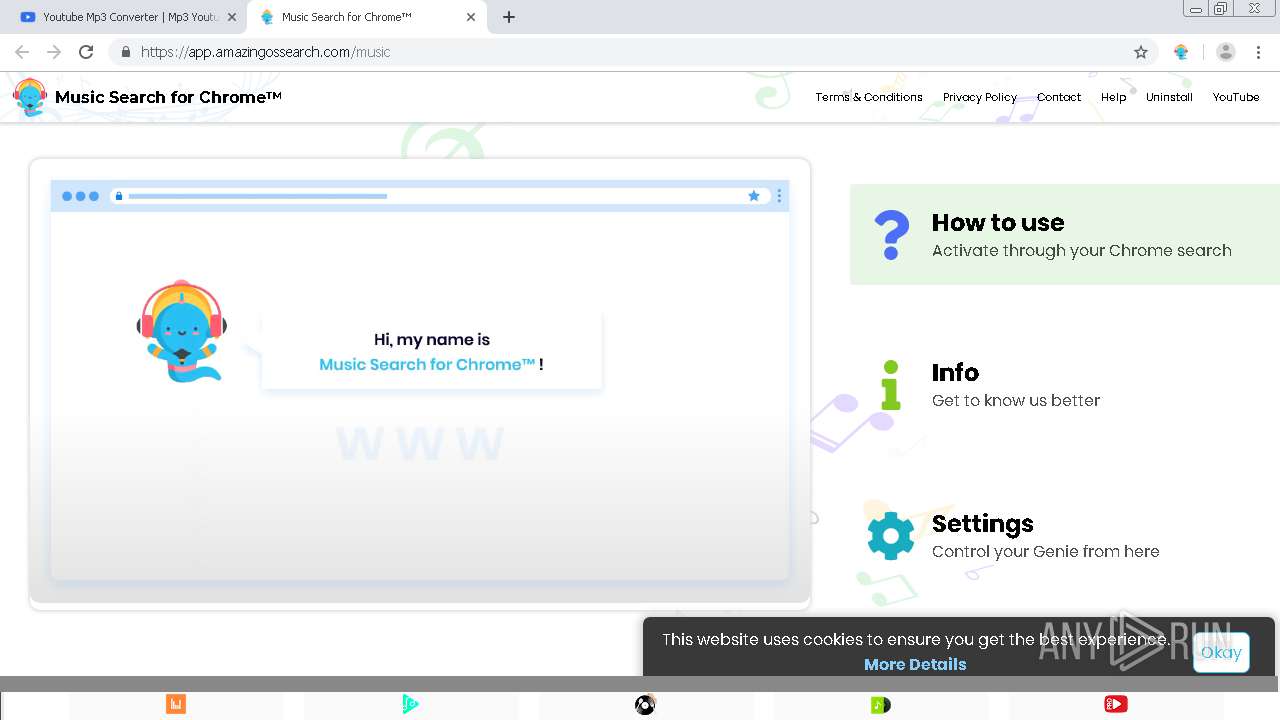Click the demo browser address bar
Viewport: 1280px width, 720px height.
440,196
